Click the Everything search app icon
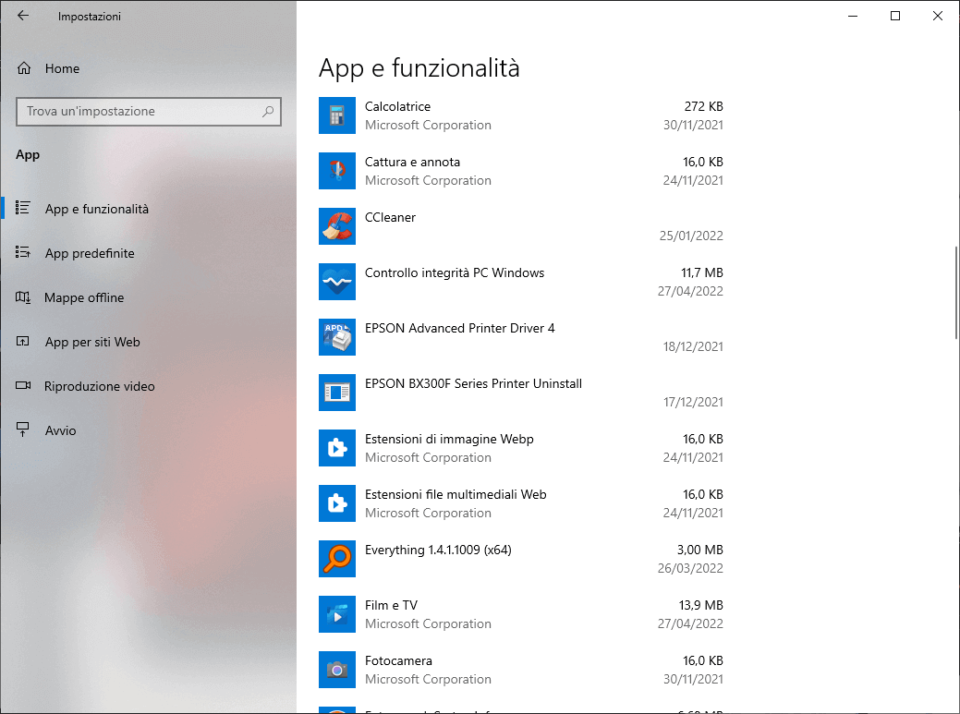This screenshot has height=714, width=960. point(337,558)
